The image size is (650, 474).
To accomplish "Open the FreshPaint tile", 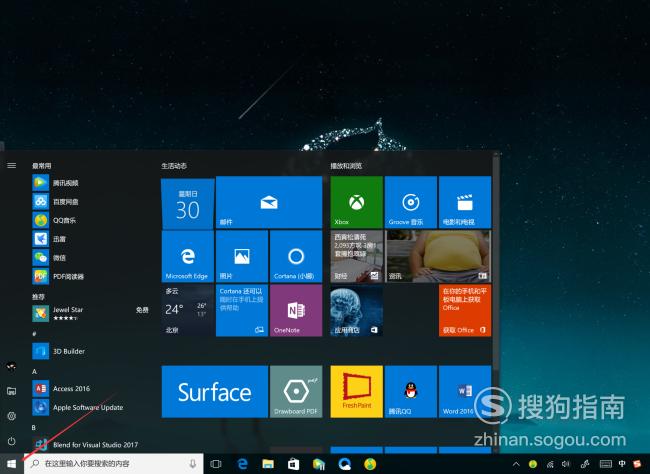I will tap(357, 391).
